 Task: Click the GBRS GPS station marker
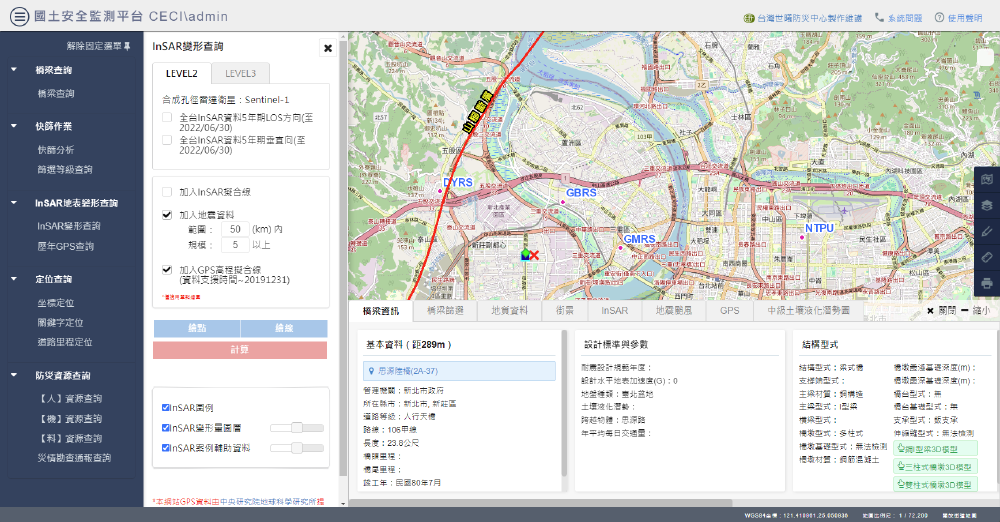(562, 202)
